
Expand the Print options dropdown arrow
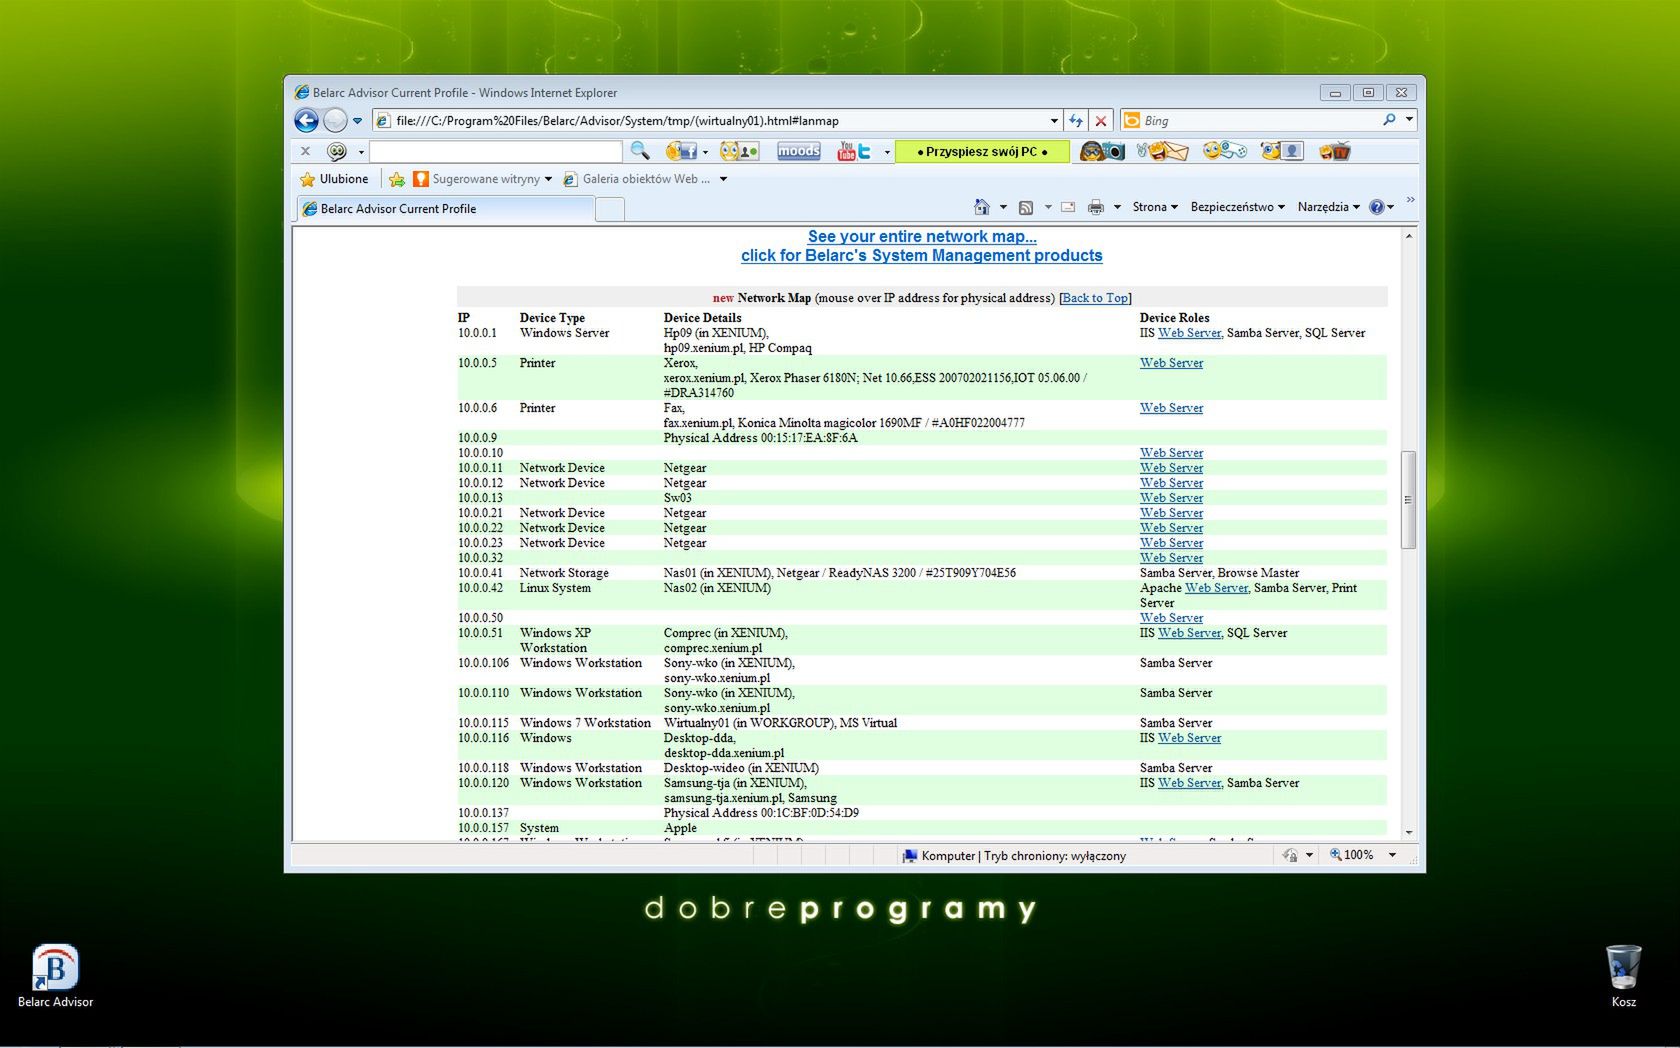click(1117, 207)
